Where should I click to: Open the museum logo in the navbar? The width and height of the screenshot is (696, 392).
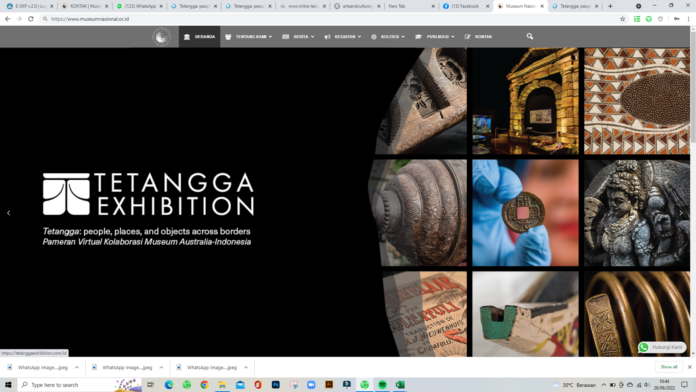click(161, 36)
